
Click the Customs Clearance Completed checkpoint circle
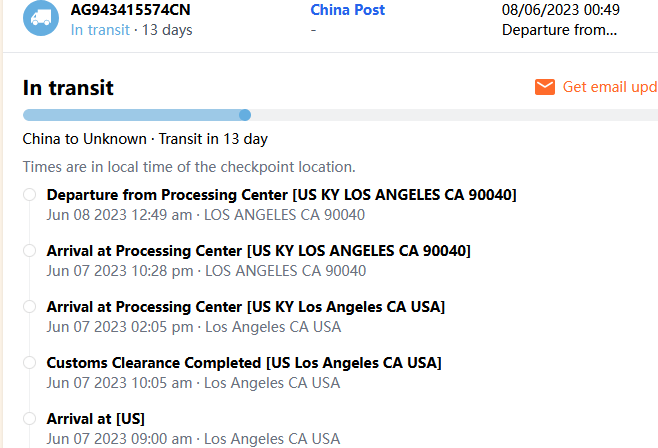coord(30,362)
